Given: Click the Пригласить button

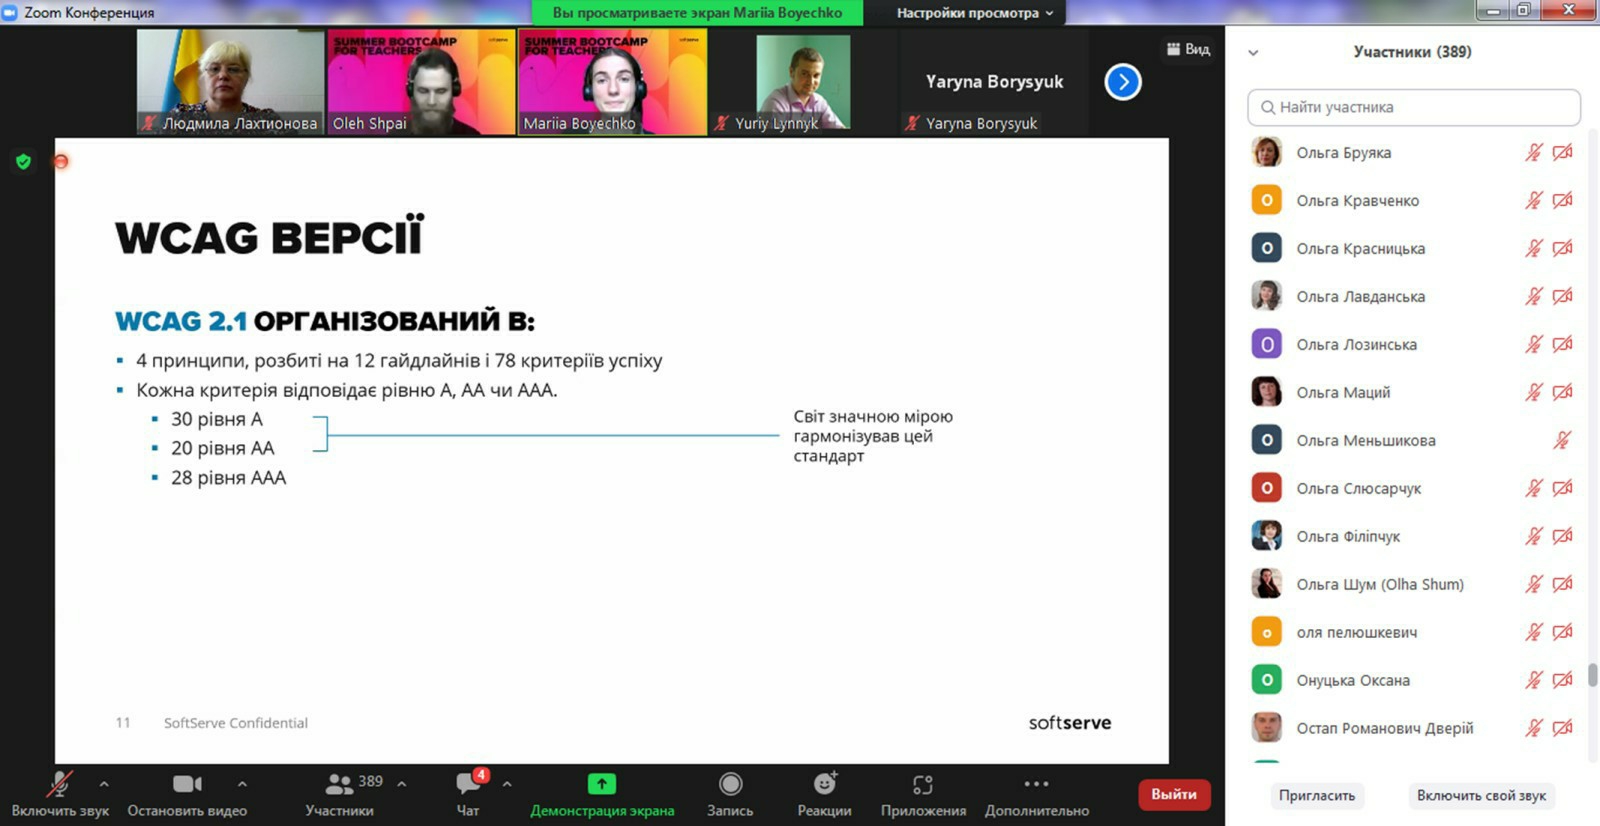Looking at the screenshot, I should (1316, 796).
